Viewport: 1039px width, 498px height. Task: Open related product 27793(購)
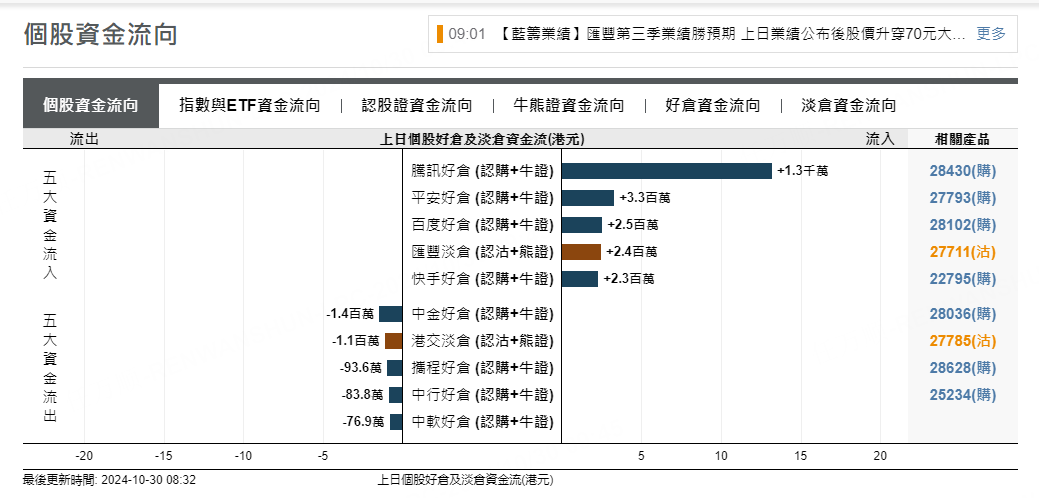(x=963, y=197)
